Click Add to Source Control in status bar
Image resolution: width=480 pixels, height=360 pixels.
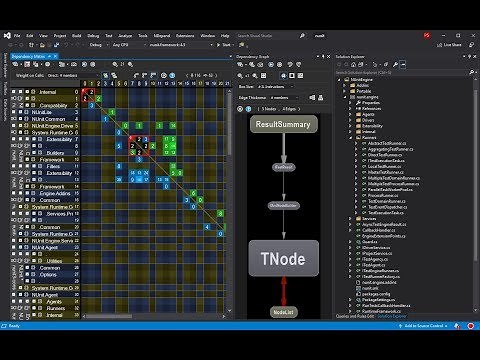point(423,326)
